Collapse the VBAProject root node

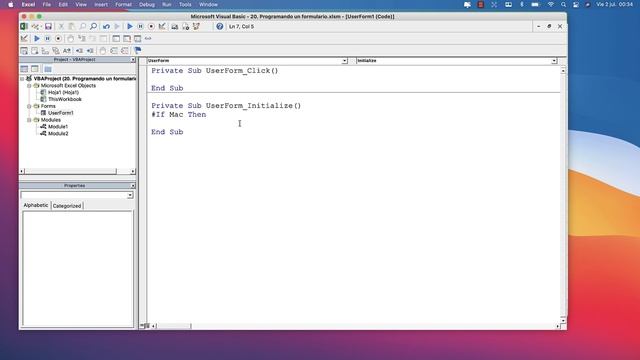(x=22, y=78)
